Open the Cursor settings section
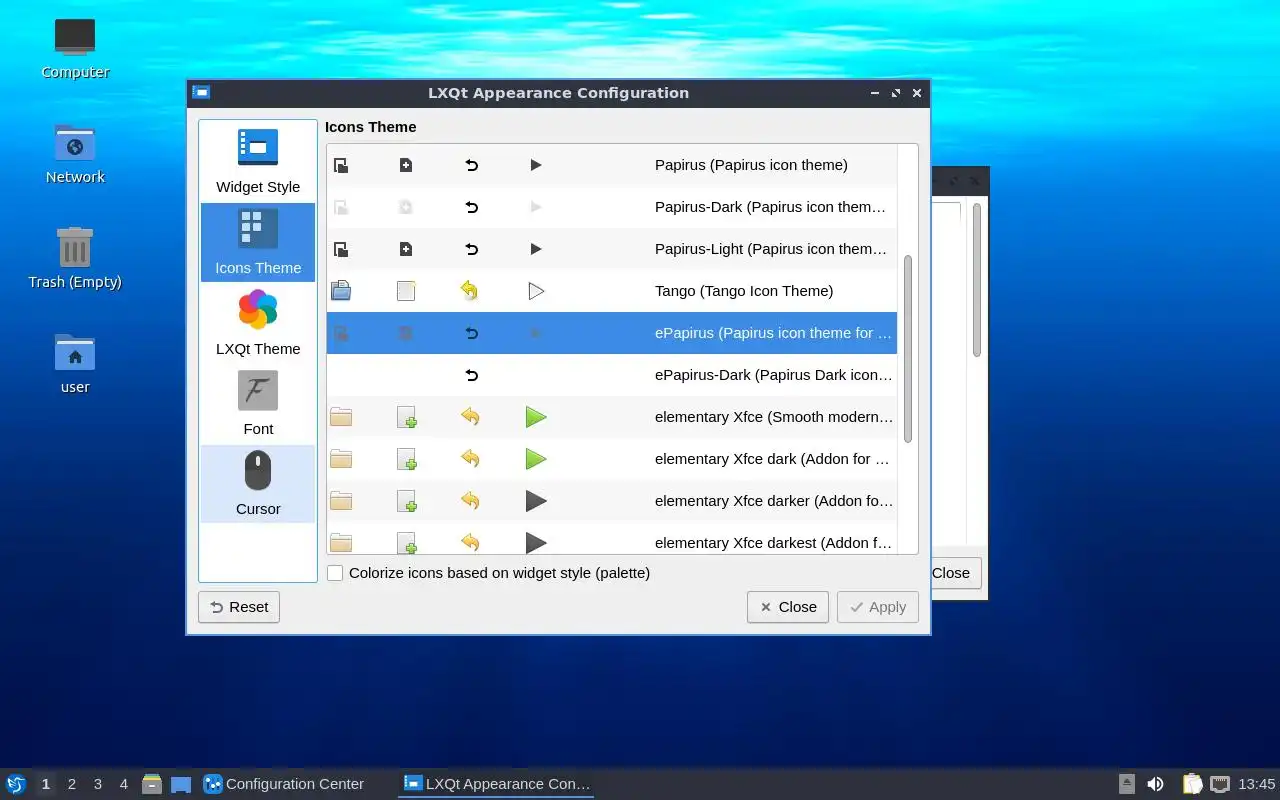1280x800 pixels. [x=258, y=484]
